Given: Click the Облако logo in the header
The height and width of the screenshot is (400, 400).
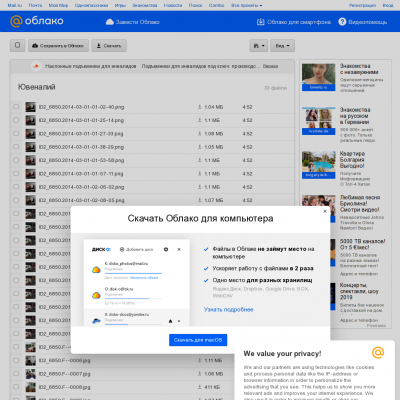Looking at the screenshot, I should (x=37, y=21).
